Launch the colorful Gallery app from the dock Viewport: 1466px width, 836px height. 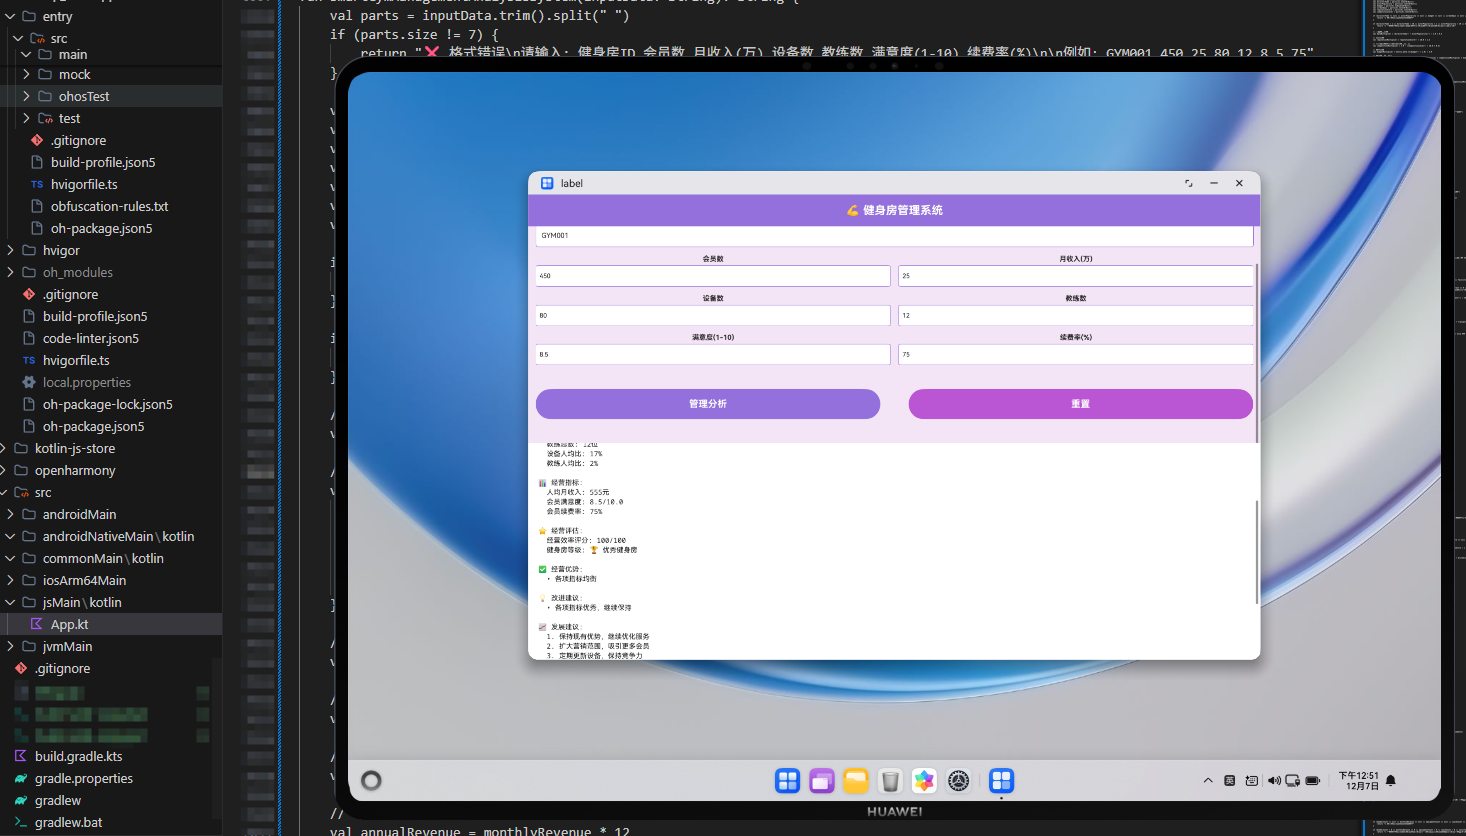(924, 781)
